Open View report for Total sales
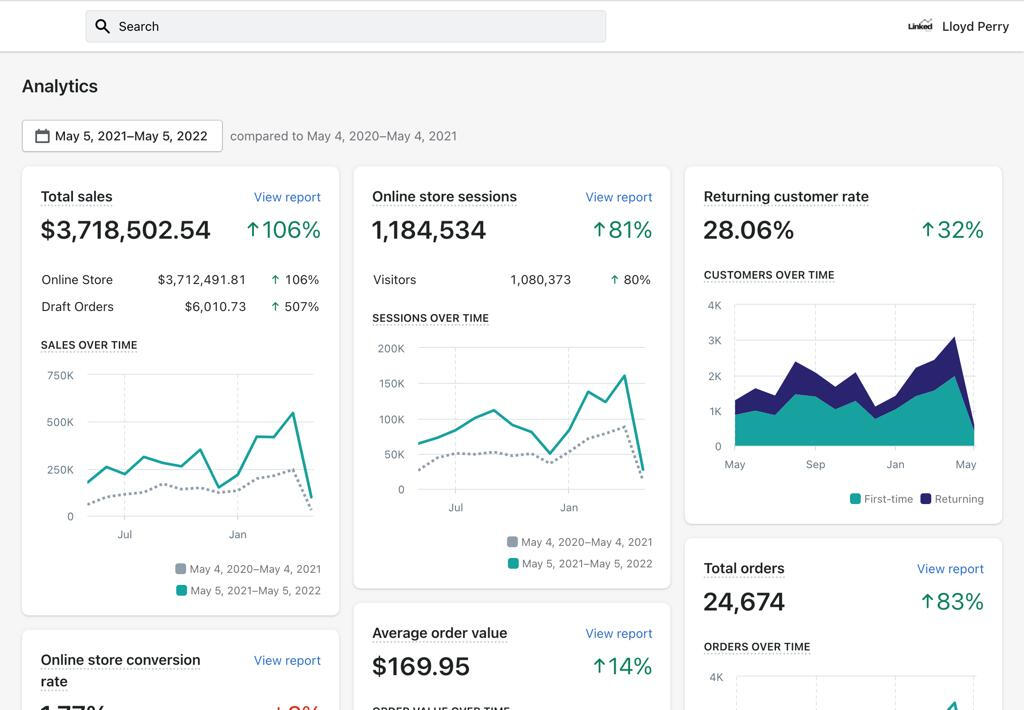The width and height of the screenshot is (1024, 710). tap(287, 197)
